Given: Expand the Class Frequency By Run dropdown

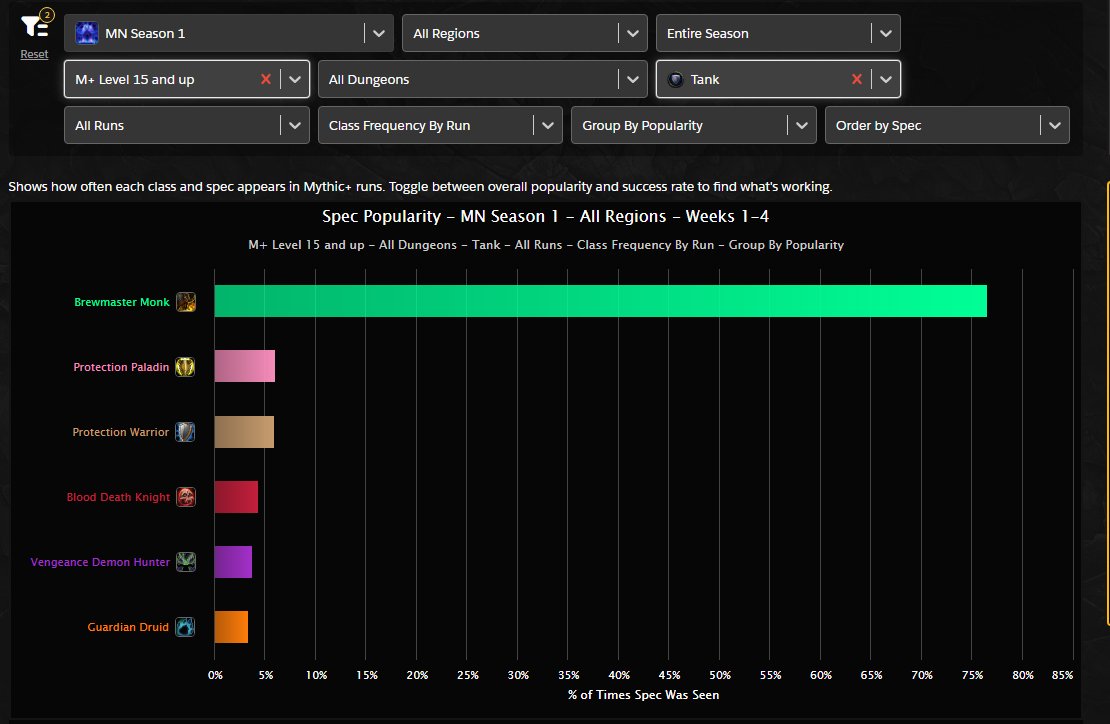Looking at the screenshot, I should (548, 125).
